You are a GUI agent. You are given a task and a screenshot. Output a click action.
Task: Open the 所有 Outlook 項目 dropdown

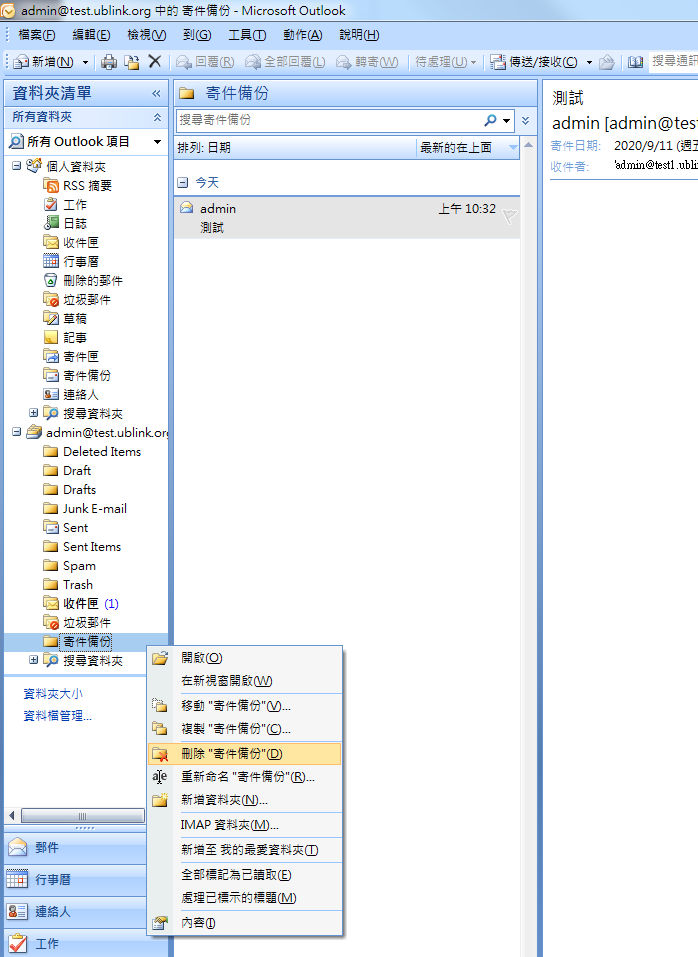coord(157,142)
